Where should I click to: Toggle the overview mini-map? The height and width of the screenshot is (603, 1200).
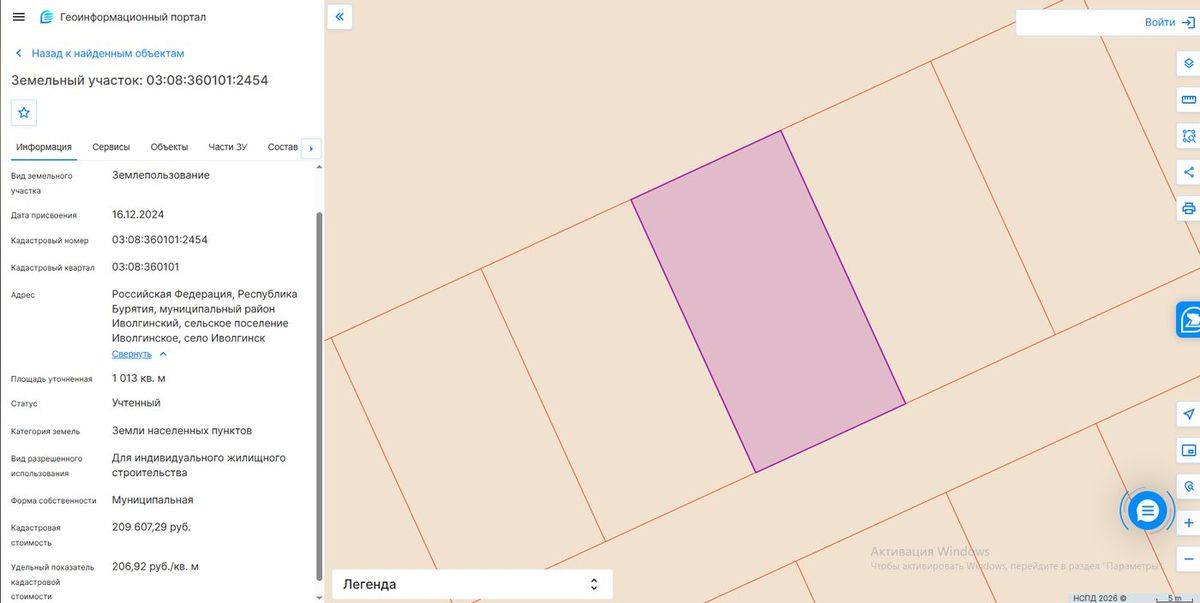[1189, 450]
